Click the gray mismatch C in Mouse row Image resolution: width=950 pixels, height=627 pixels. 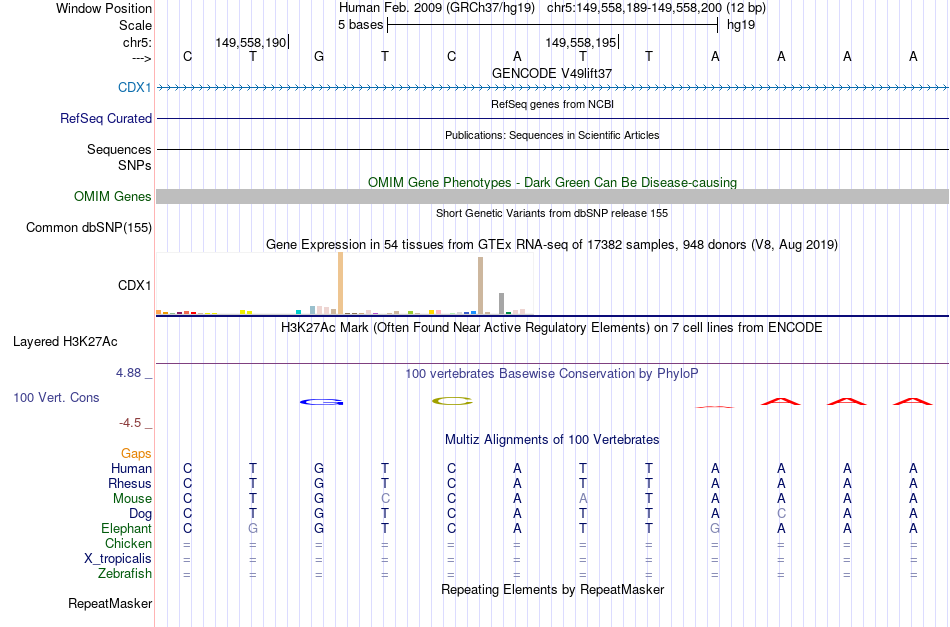pyautogui.click(x=385, y=499)
